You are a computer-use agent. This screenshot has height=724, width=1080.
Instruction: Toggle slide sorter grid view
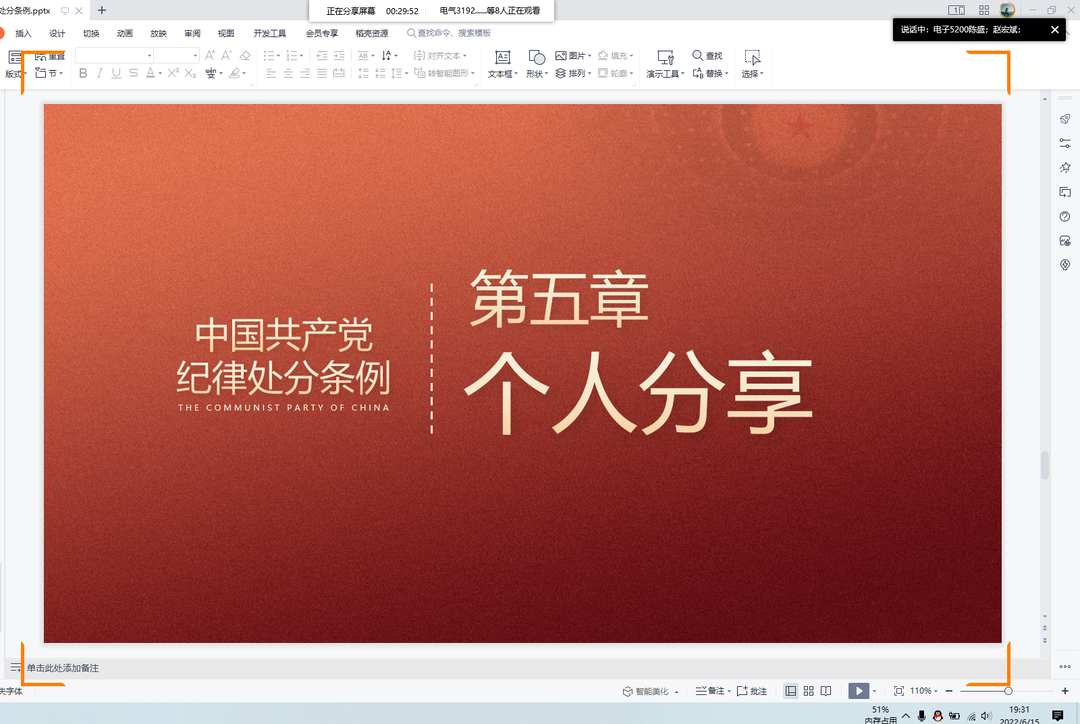(x=809, y=691)
